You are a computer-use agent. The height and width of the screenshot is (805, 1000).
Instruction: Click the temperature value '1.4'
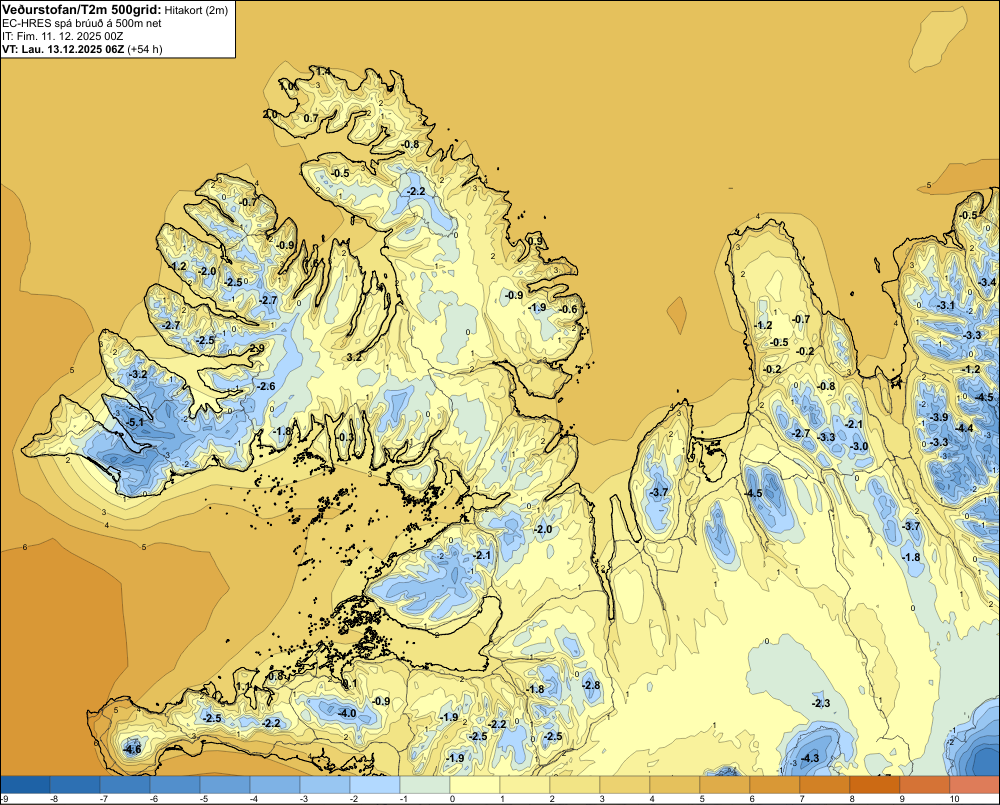point(323,71)
